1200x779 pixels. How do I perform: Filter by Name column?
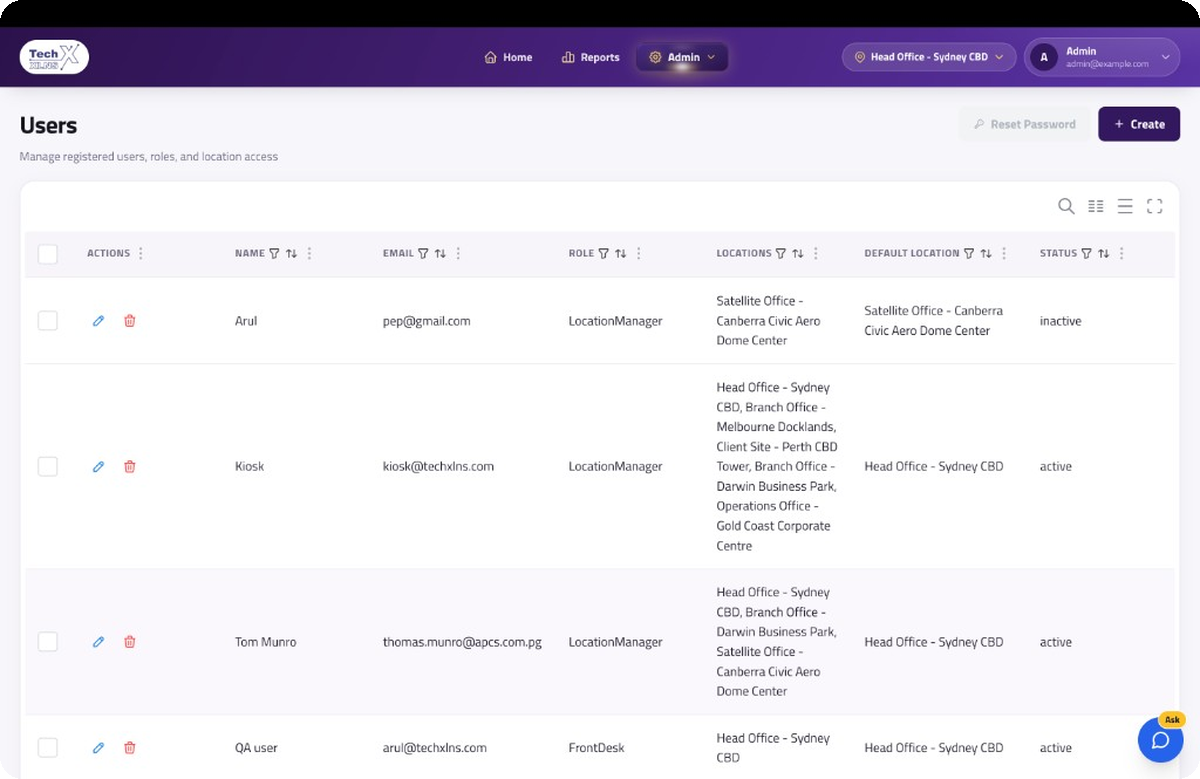click(x=274, y=254)
